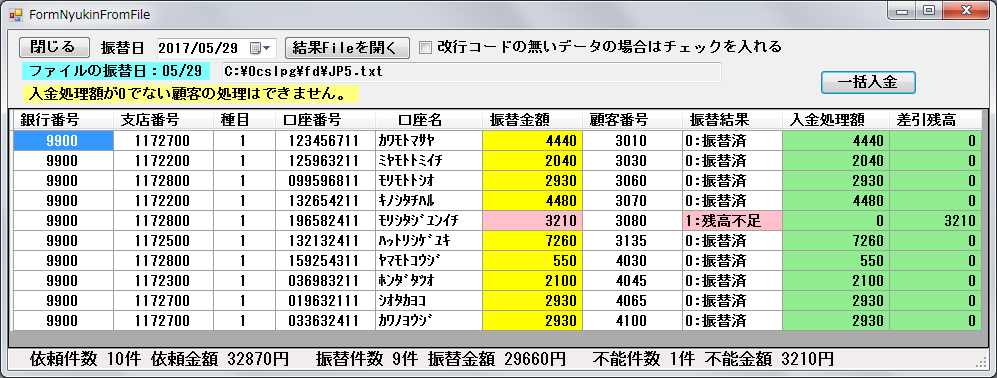997x378 pixels.
Task: Click the ファイルの振替日:05/29 label
Action: pos(116,71)
